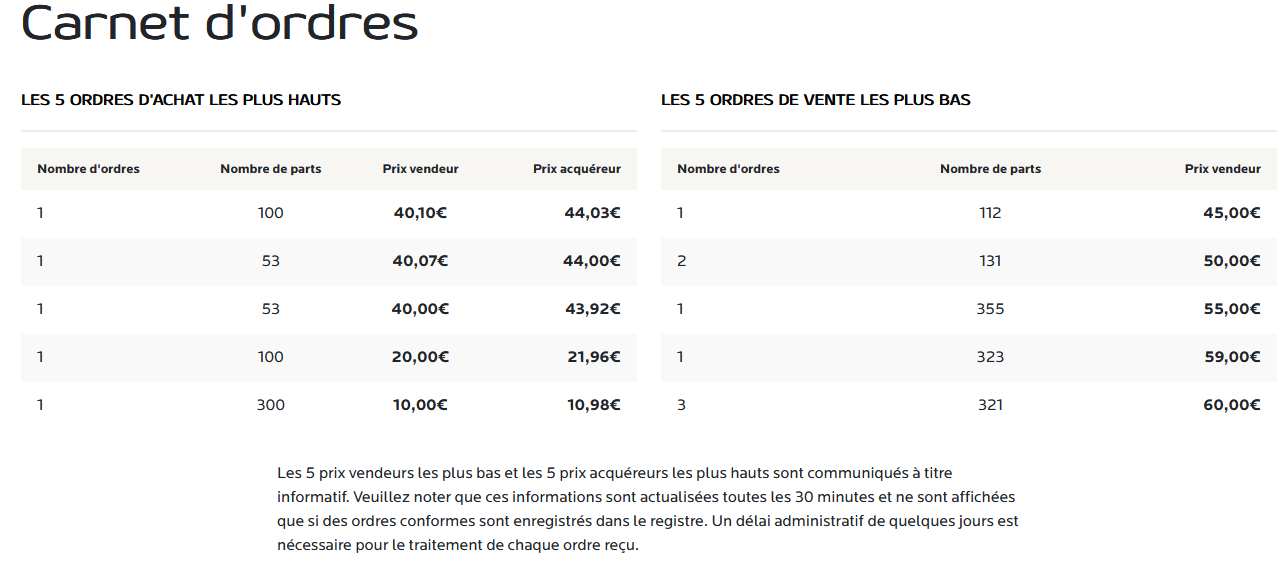This screenshot has height=571, width=1280.
Task: Click the sell row with 323 parts
Action: [x=969, y=357]
